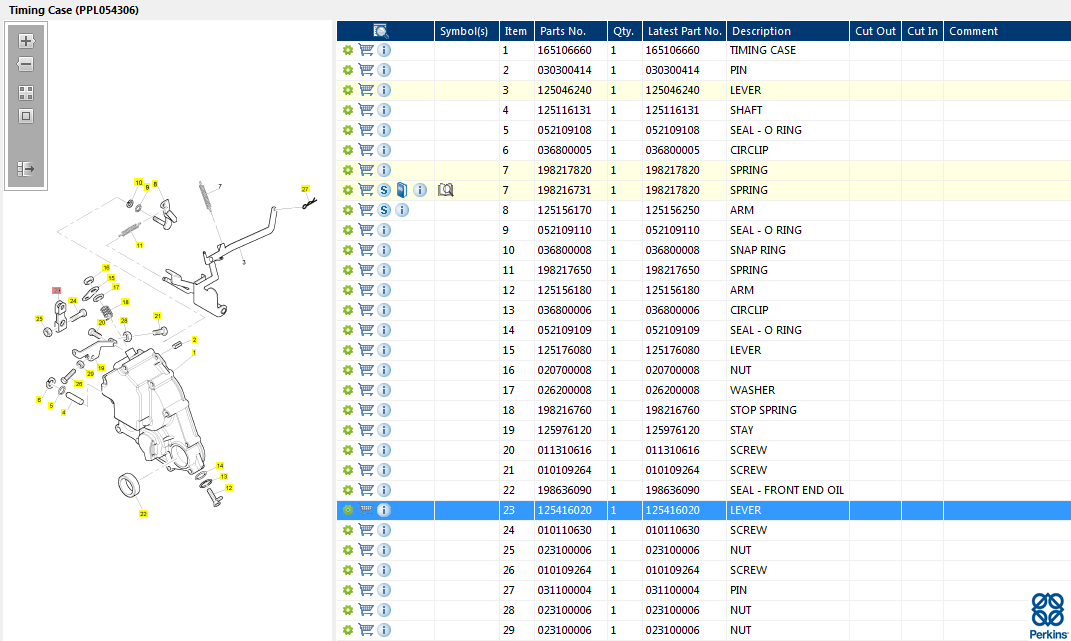The image size is (1071, 641).
Task: Zoom in on the parts diagram
Action: point(26,41)
